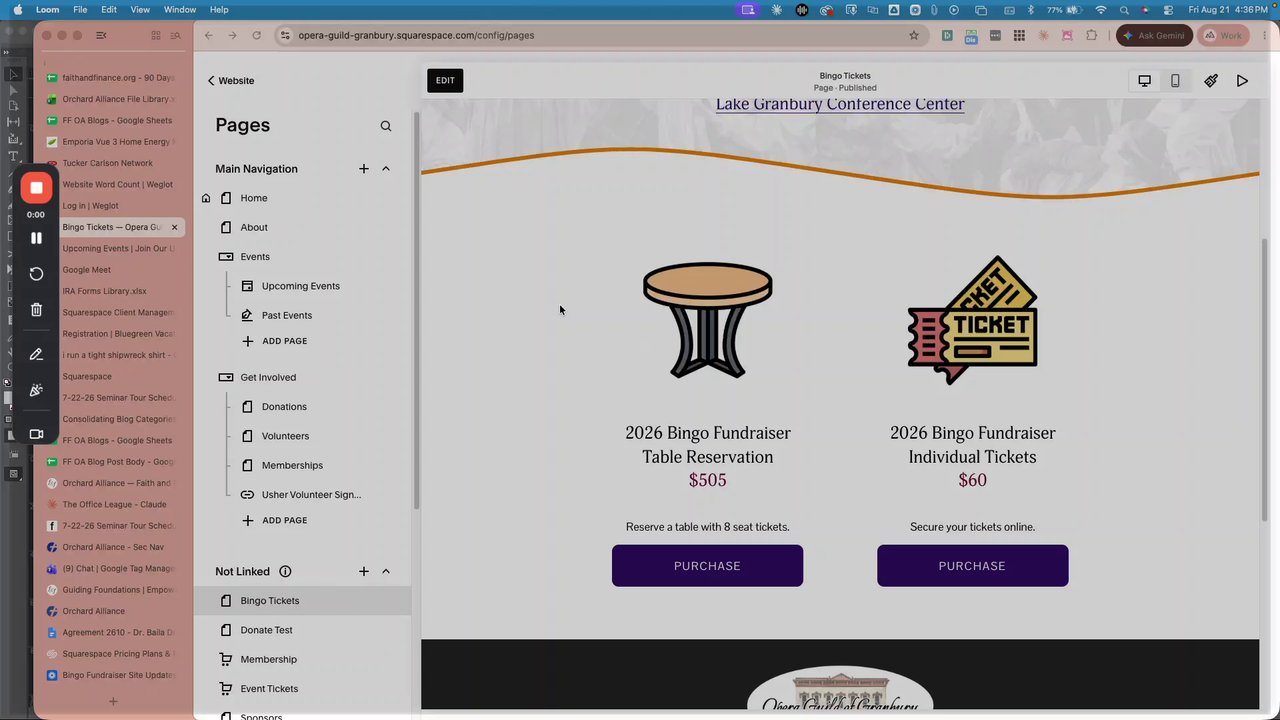Click ADD PAGE under Get Involved
1280x720 pixels.
click(275, 520)
